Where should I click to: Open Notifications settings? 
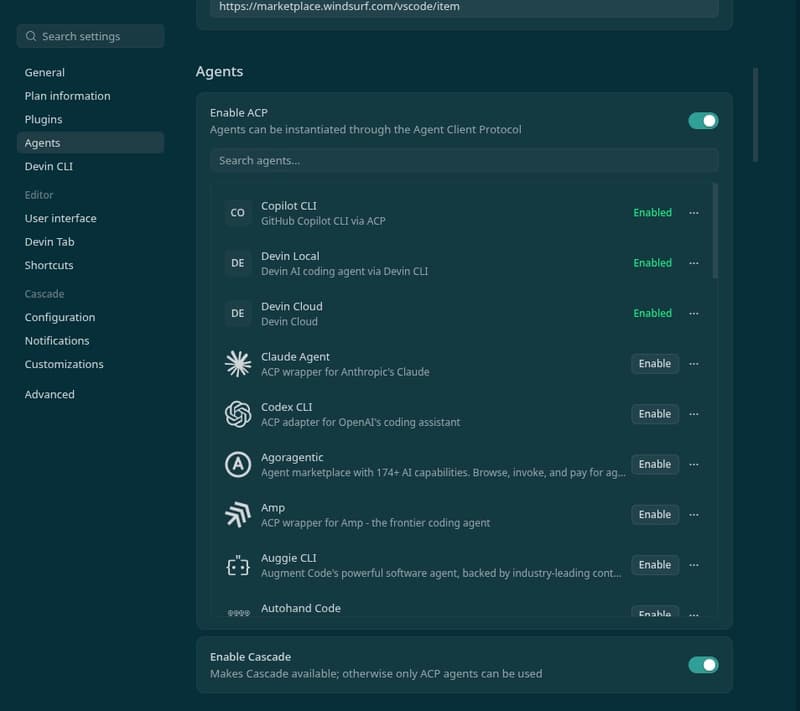click(90, 341)
